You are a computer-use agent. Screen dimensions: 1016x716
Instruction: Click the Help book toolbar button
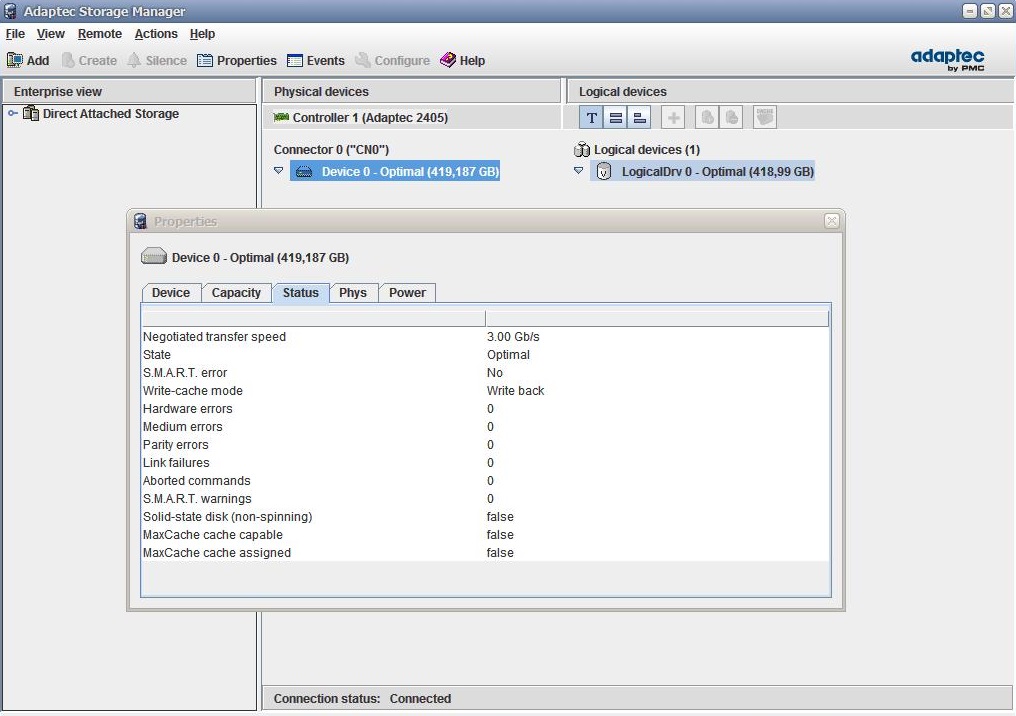point(462,60)
